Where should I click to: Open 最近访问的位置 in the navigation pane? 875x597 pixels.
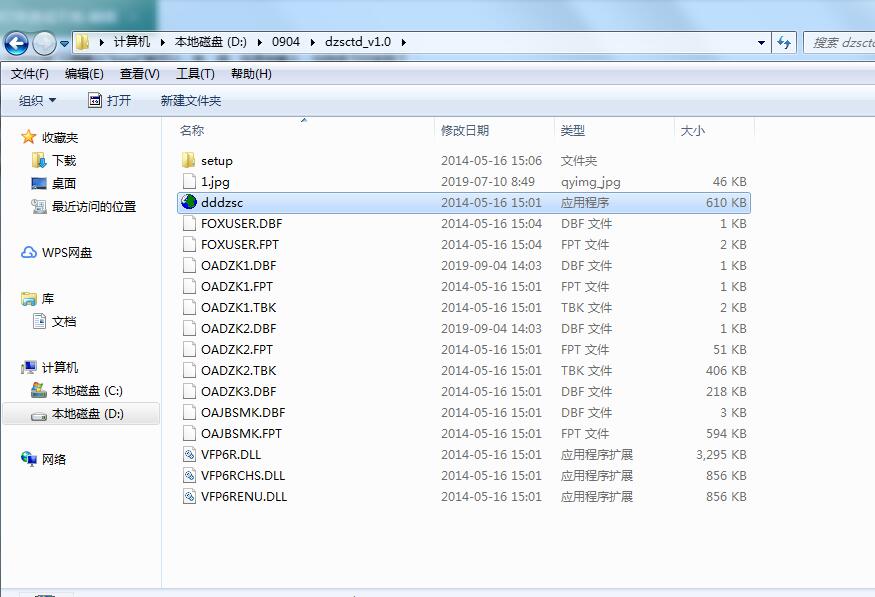pos(94,206)
